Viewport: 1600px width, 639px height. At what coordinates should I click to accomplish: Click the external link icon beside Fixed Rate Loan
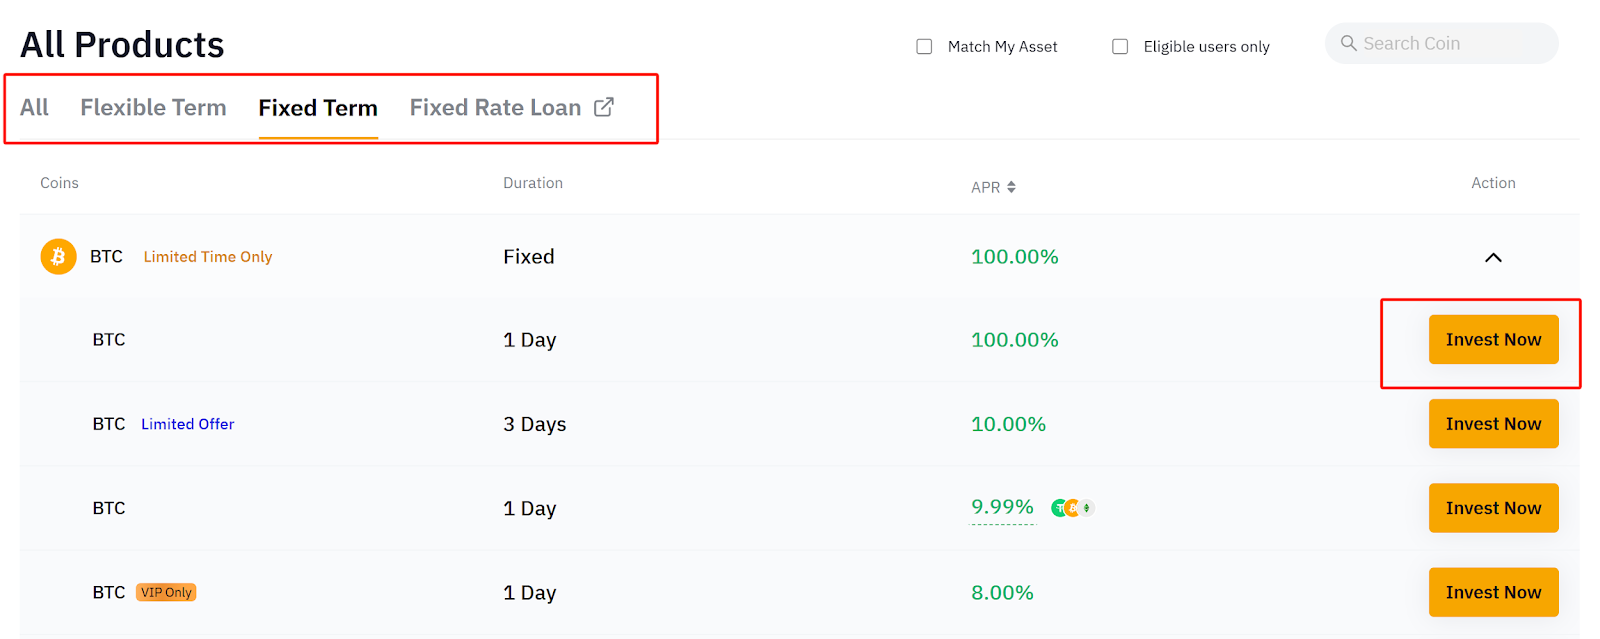(x=604, y=107)
